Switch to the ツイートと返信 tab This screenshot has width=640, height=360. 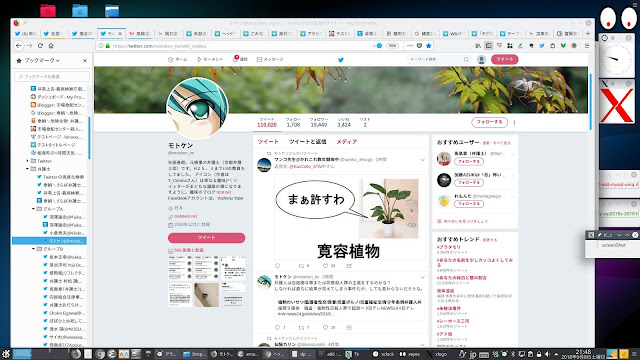307,142
